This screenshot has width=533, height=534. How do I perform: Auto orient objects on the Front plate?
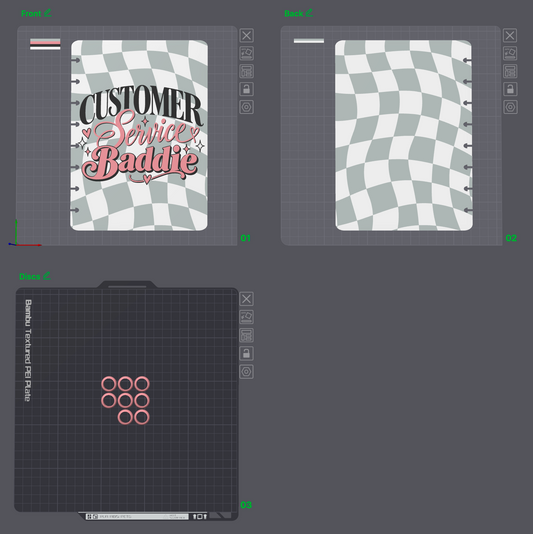pyautogui.click(x=247, y=53)
